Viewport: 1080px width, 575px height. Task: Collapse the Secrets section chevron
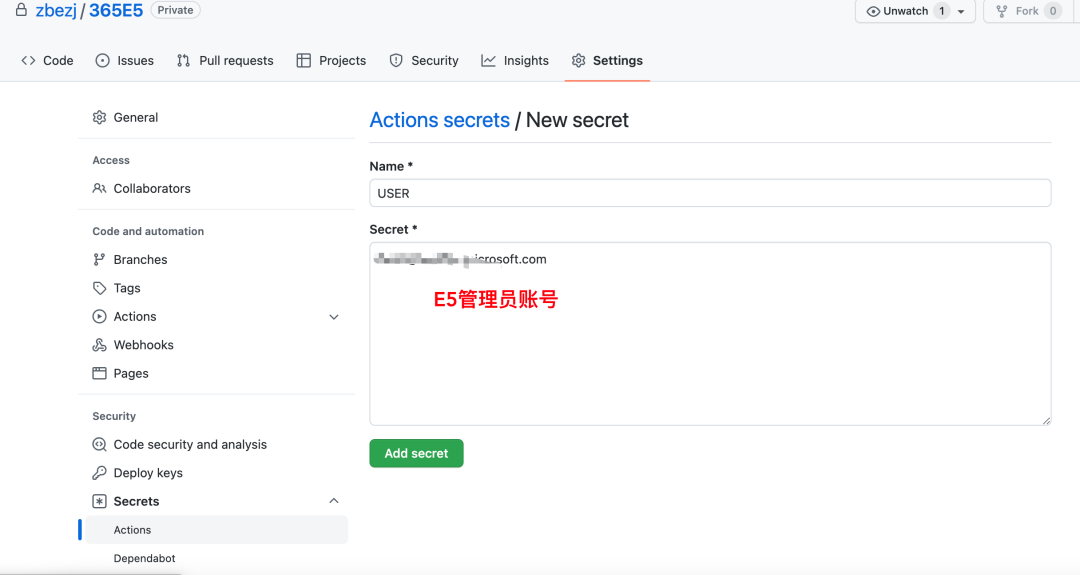pos(334,501)
